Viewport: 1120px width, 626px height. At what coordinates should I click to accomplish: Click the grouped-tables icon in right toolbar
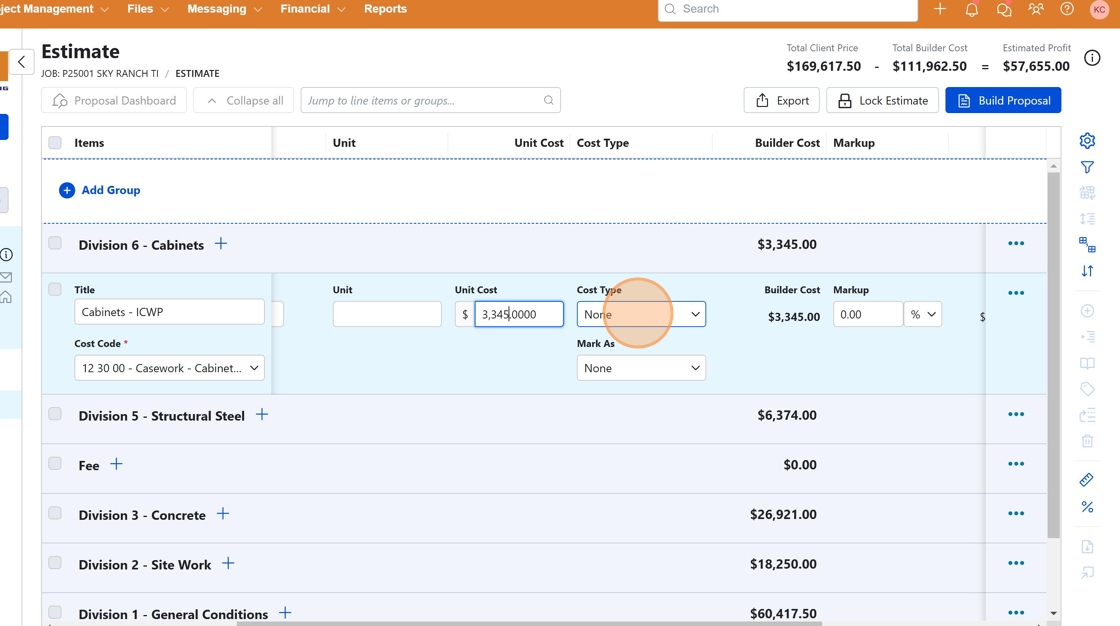click(1087, 245)
